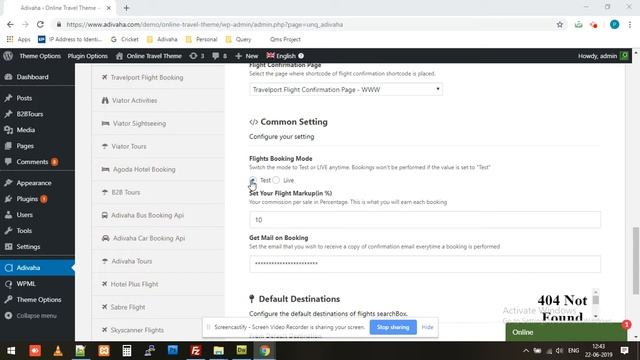Open B2B Tours settings tab

tap(158, 192)
